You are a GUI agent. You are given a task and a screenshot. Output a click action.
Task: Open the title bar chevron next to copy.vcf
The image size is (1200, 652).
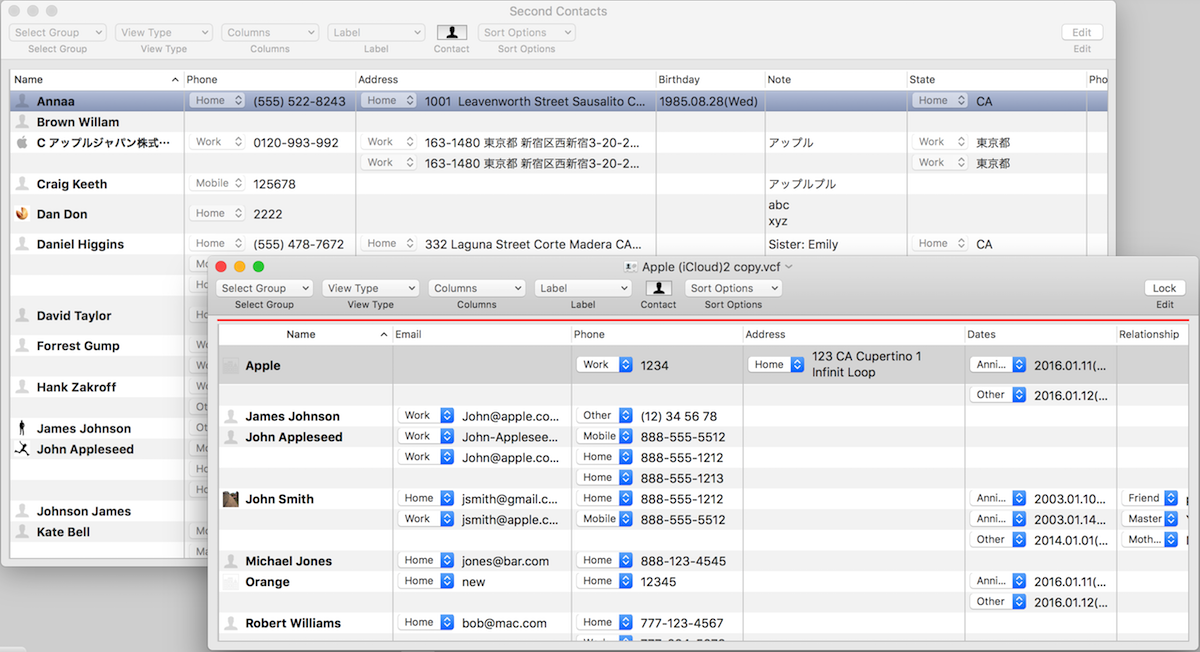(x=789, y=267)
